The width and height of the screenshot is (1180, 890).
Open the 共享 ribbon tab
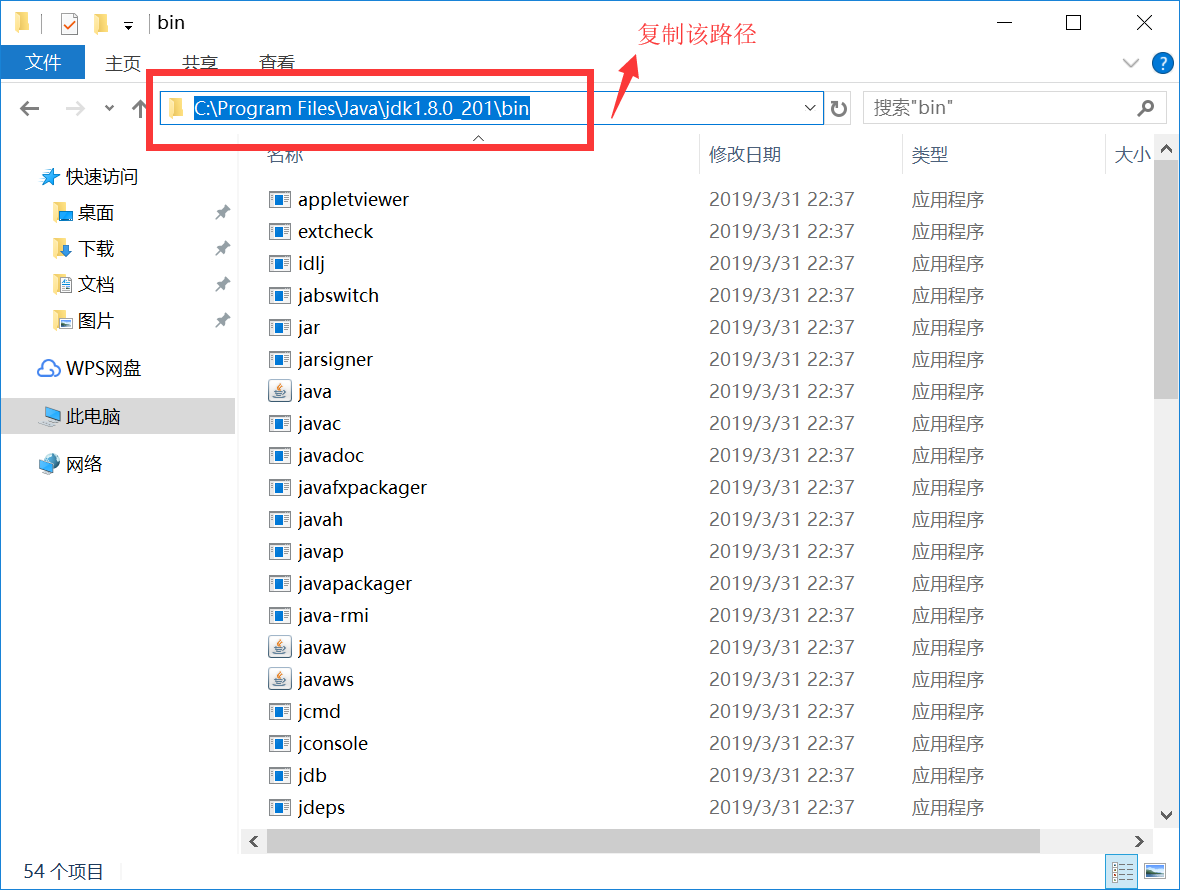[x=199, y=63]
